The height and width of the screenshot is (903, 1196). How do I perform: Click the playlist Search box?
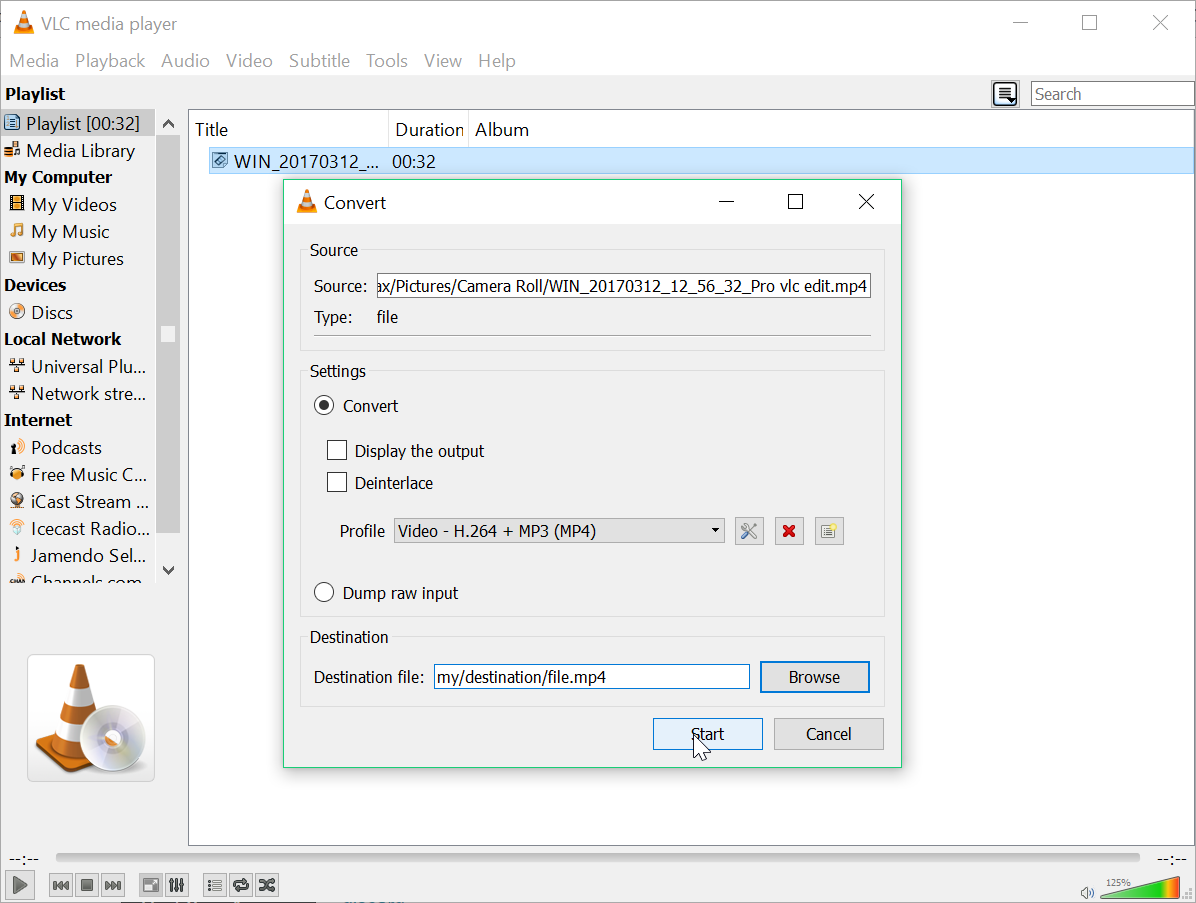click(x=1112, y=94)
